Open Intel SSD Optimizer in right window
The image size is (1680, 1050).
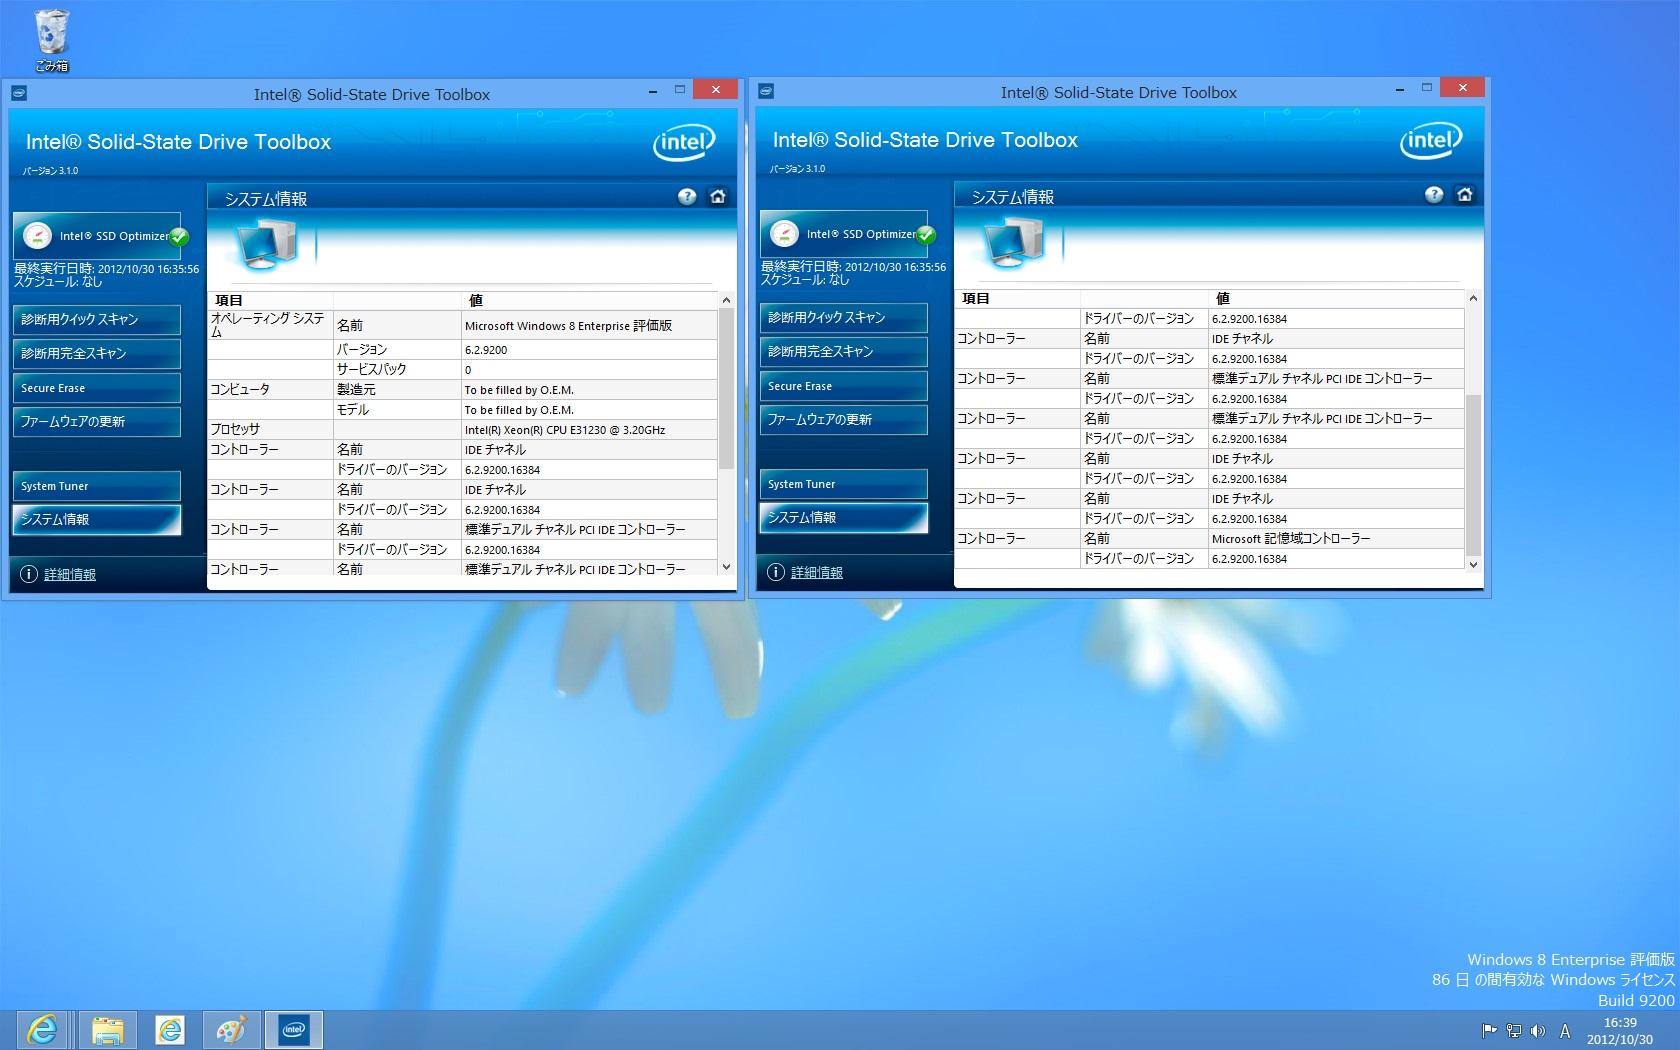tap(844, 234)
